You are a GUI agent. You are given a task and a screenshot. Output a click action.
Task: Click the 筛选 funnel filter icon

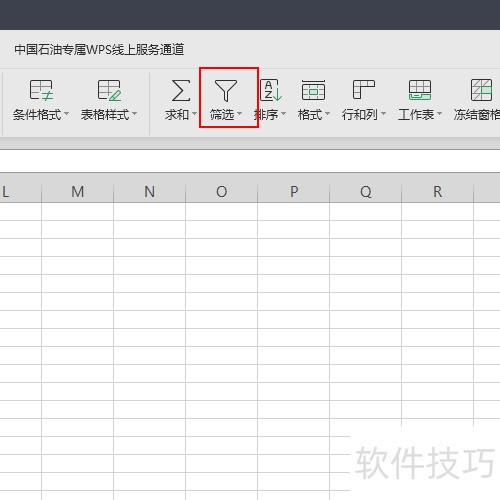[x=226, y=90]
